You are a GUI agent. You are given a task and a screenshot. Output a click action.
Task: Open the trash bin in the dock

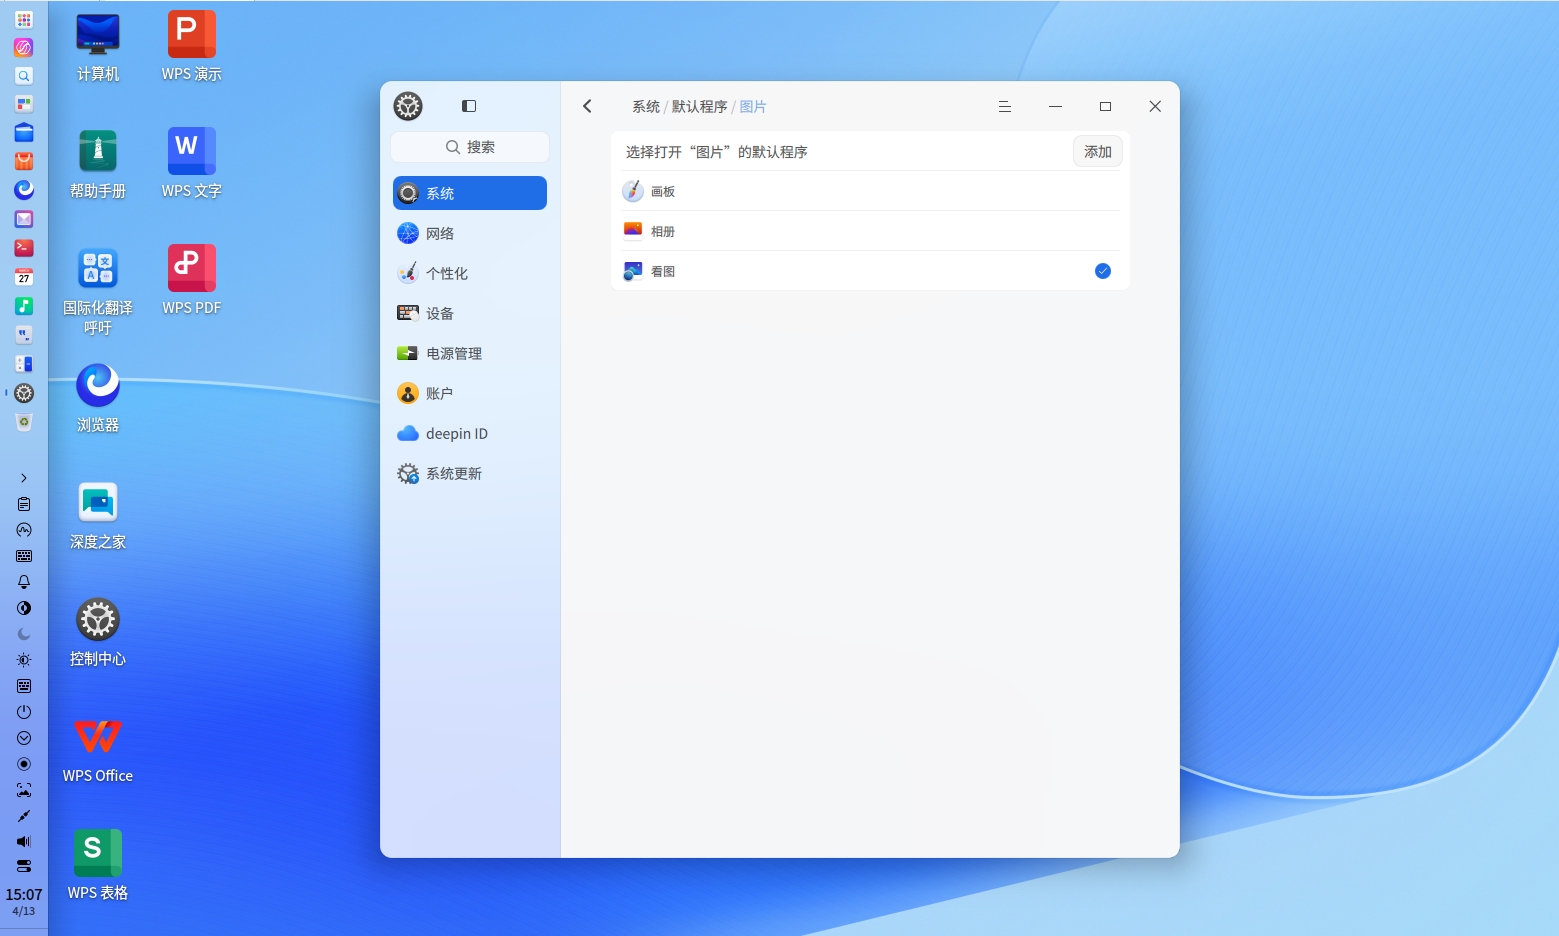coord(24,422)
